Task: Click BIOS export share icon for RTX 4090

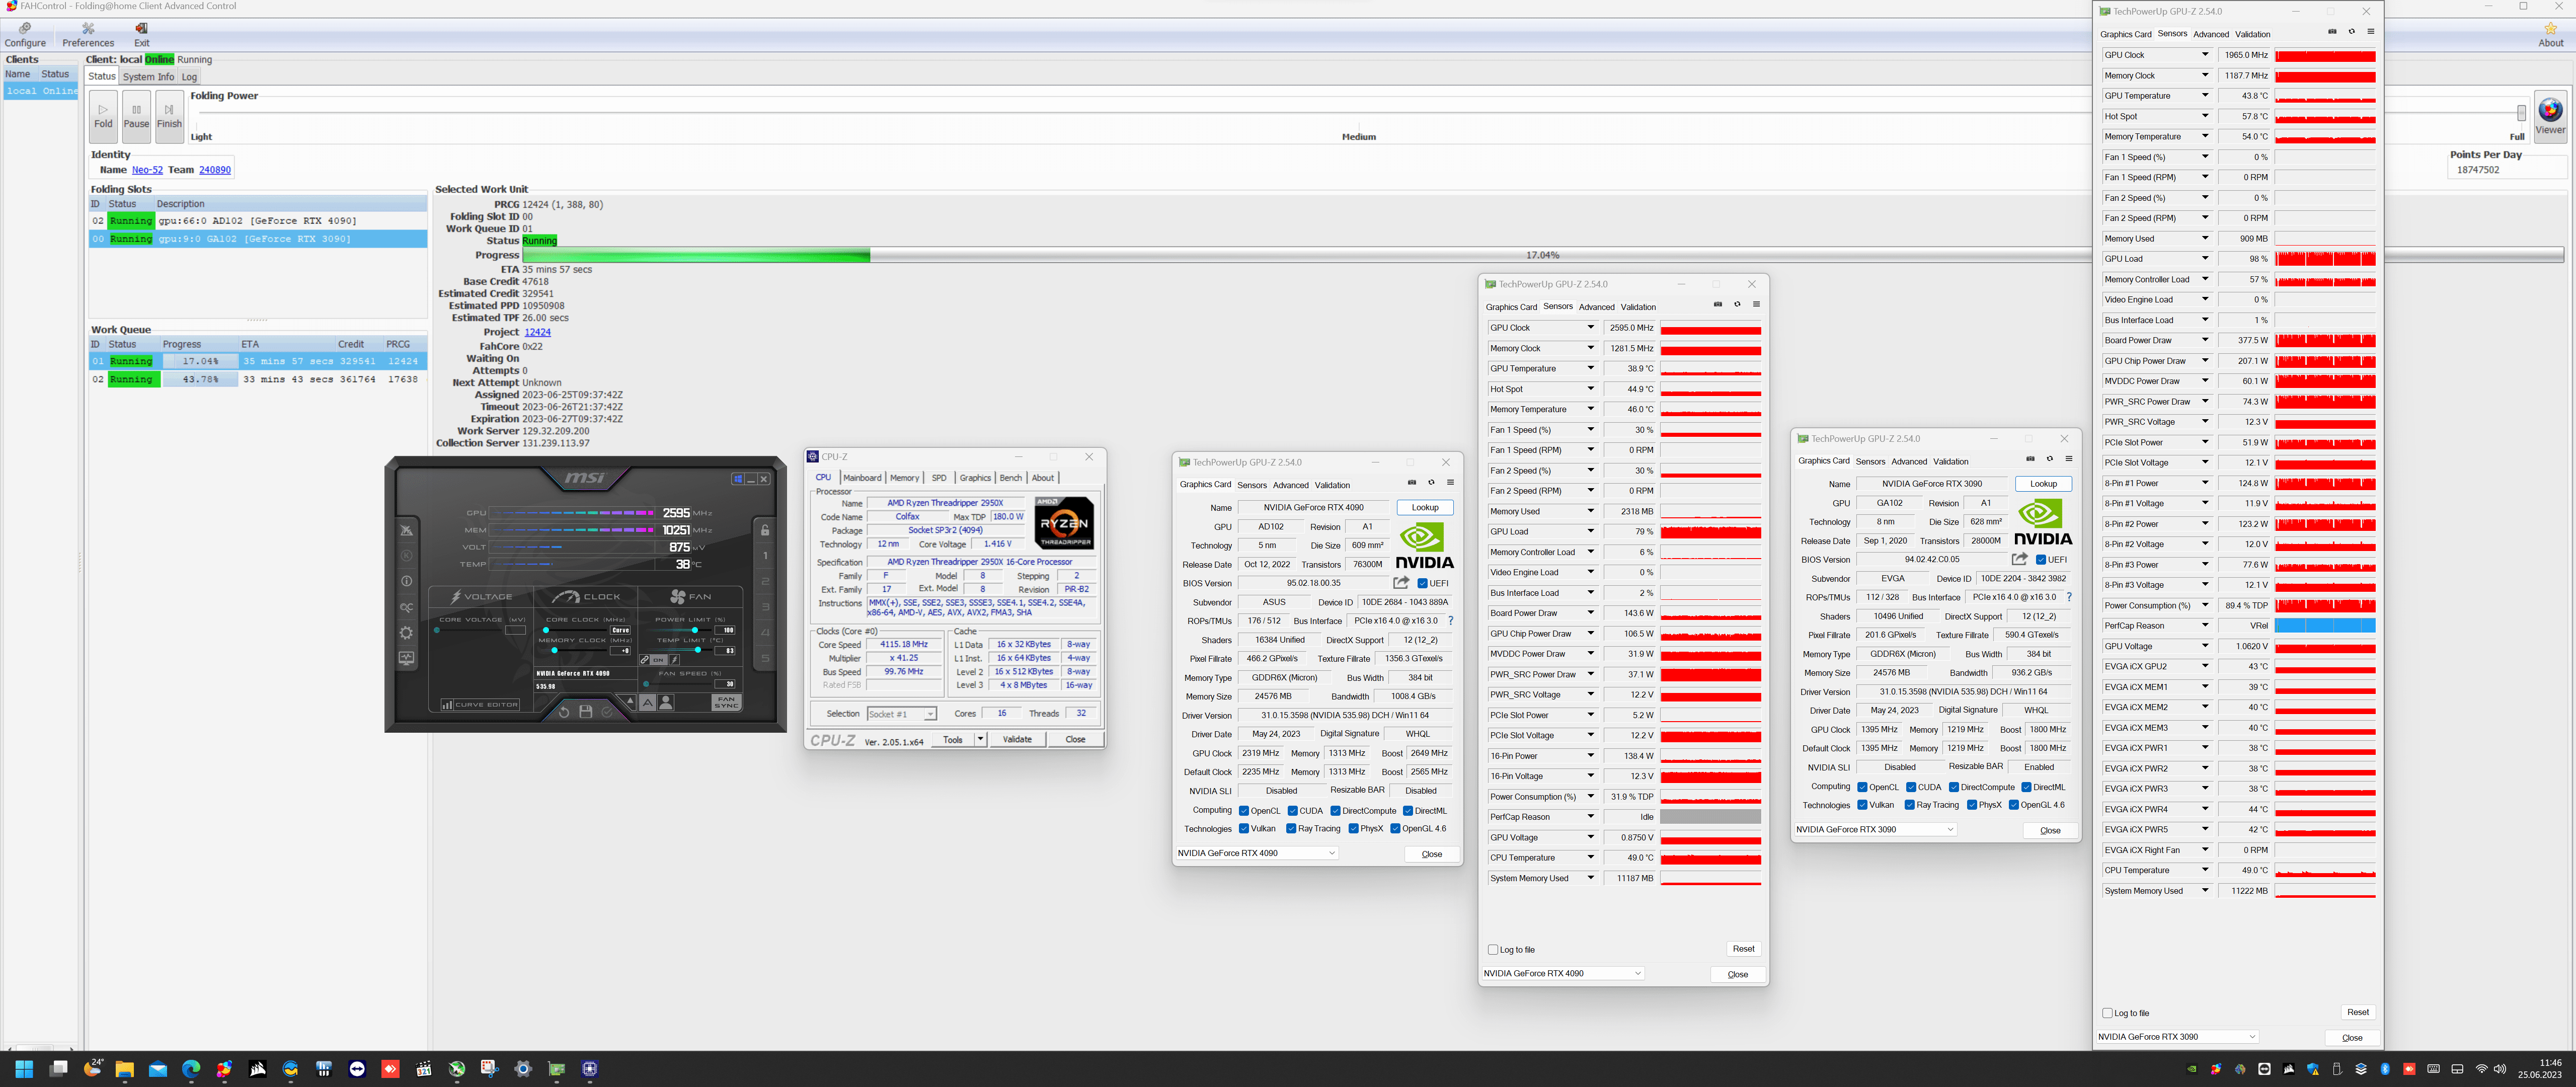Action: coord(1401,583)
